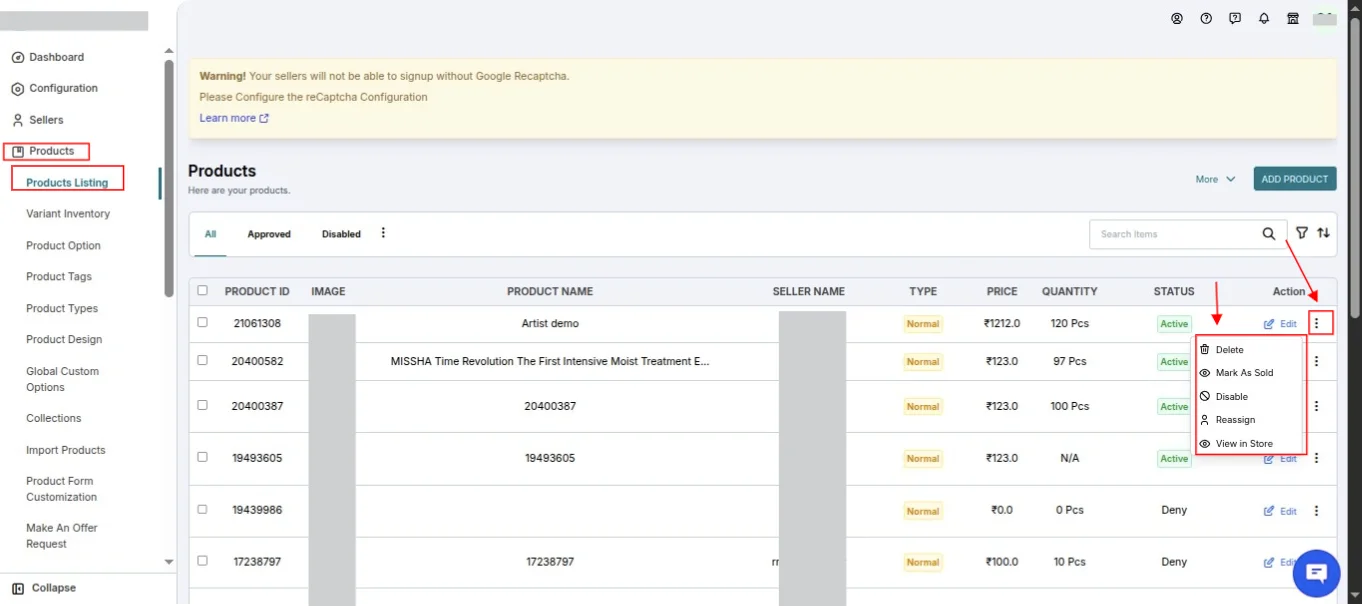The width and height of the screenshot is (1365, 606).
Task: Open Product Tags in sidebar
Action: click(59, 277)
